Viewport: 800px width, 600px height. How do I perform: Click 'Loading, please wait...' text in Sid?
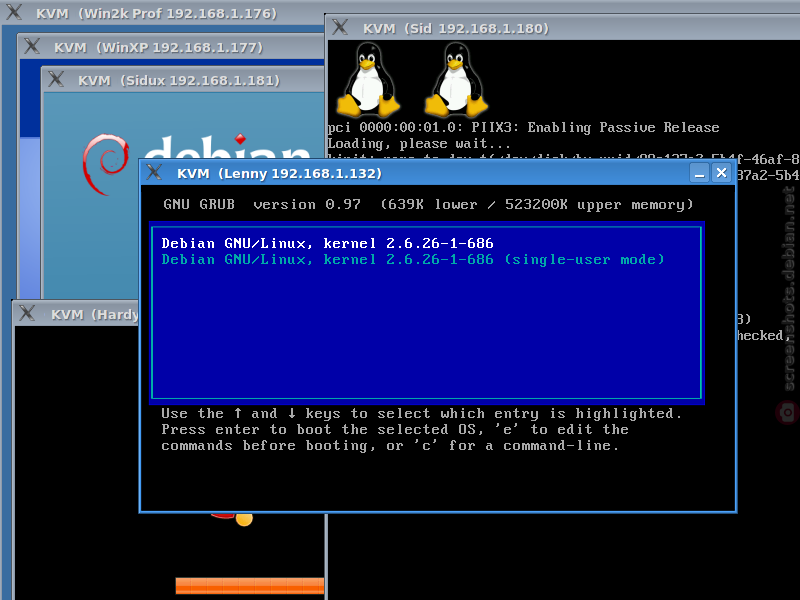(418, 143)
